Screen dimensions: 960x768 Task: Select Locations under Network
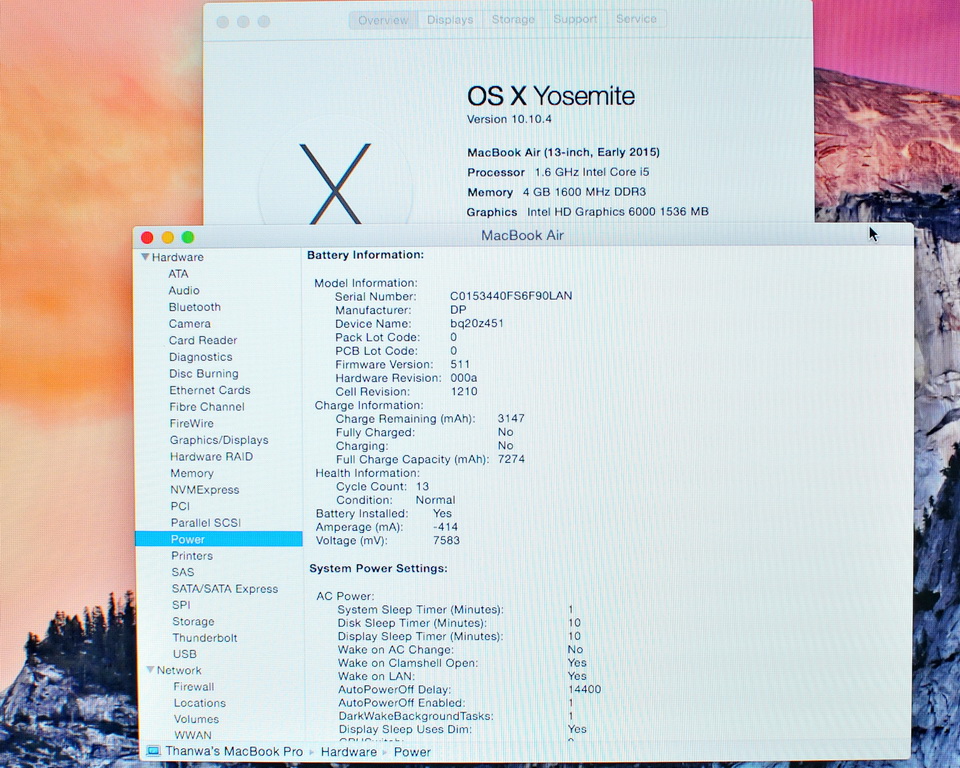(200, 703)
